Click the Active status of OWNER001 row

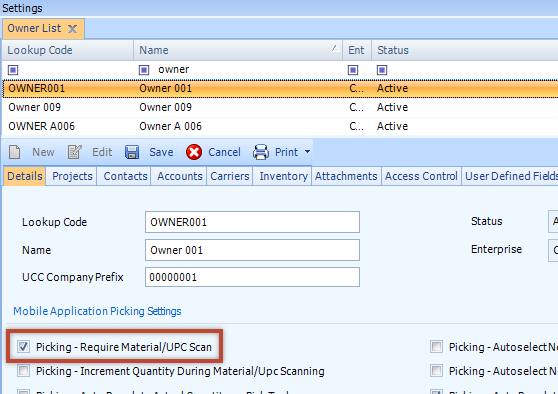pos(393,88)
